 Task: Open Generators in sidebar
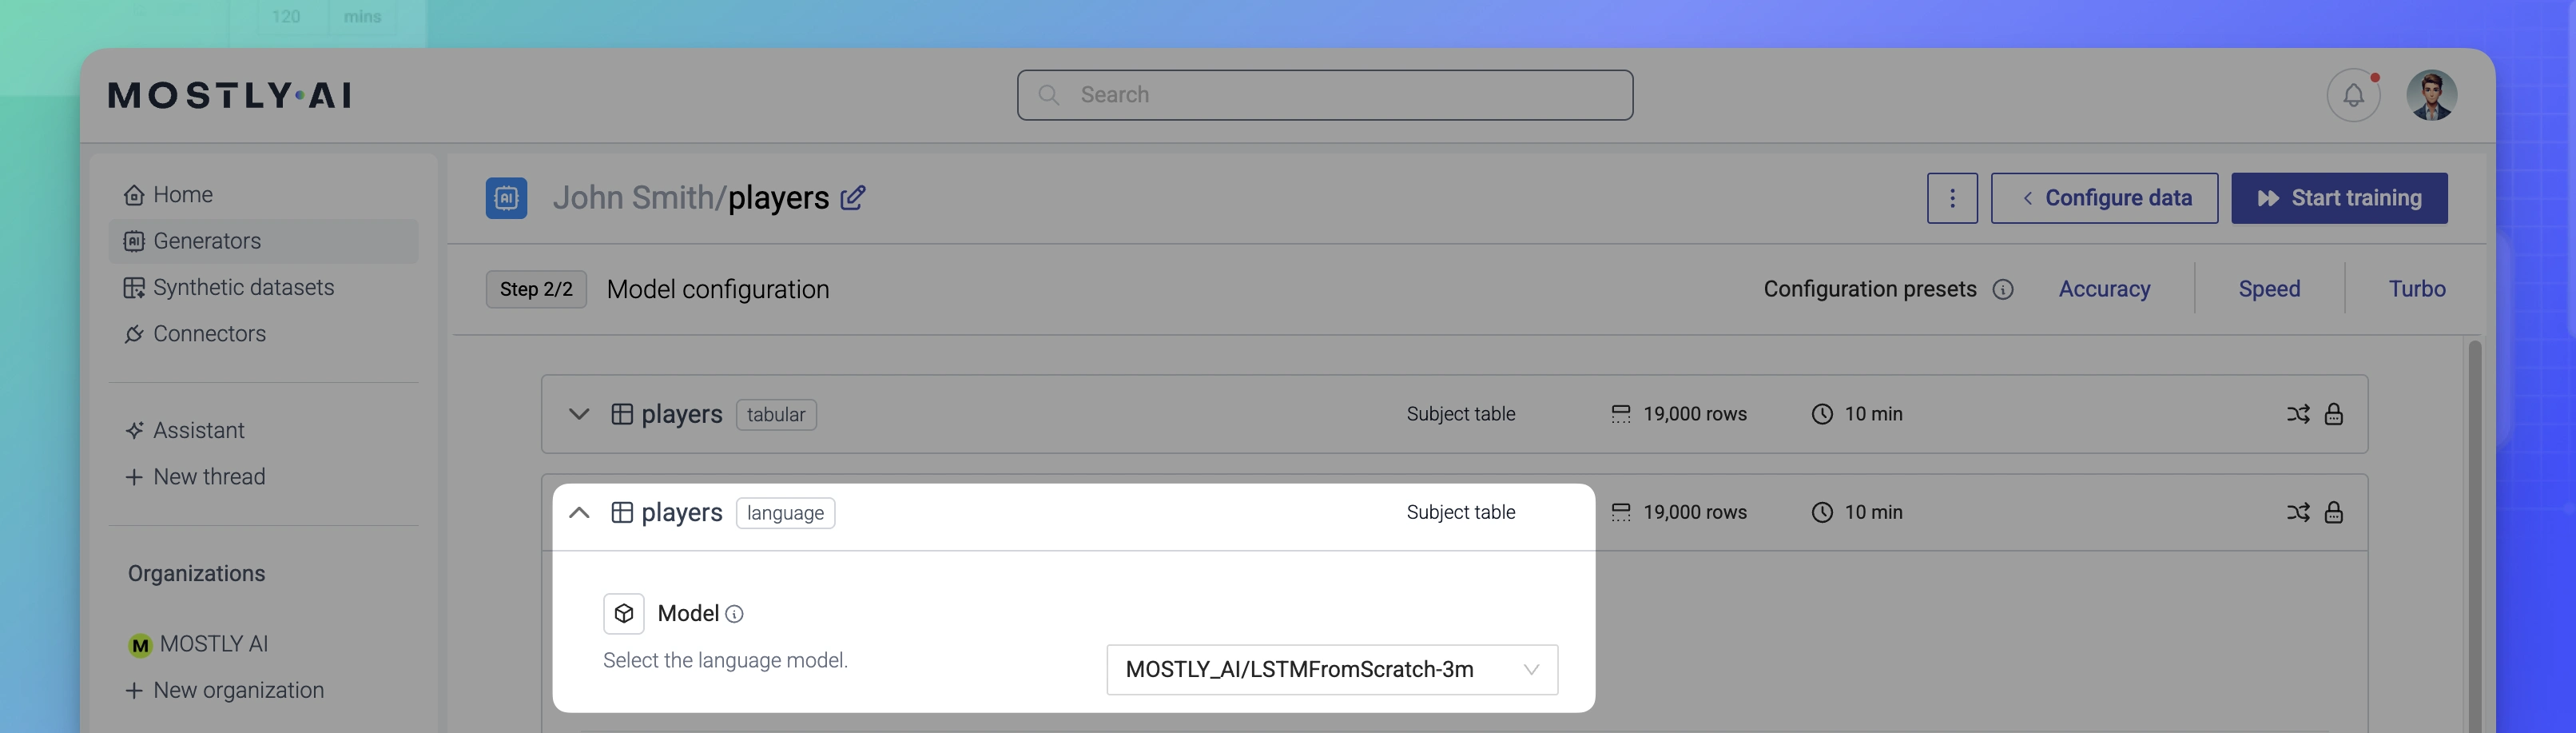[263, 241]
